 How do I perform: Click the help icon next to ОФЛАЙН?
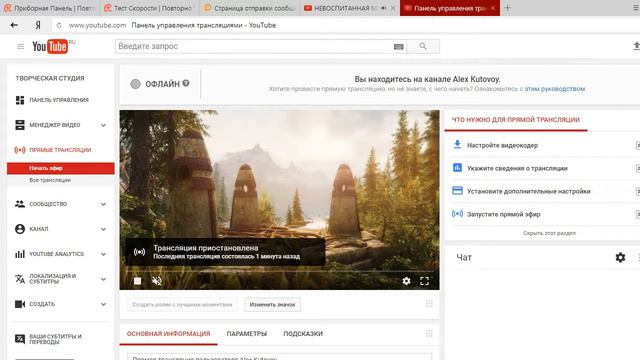tap(186, 83)
